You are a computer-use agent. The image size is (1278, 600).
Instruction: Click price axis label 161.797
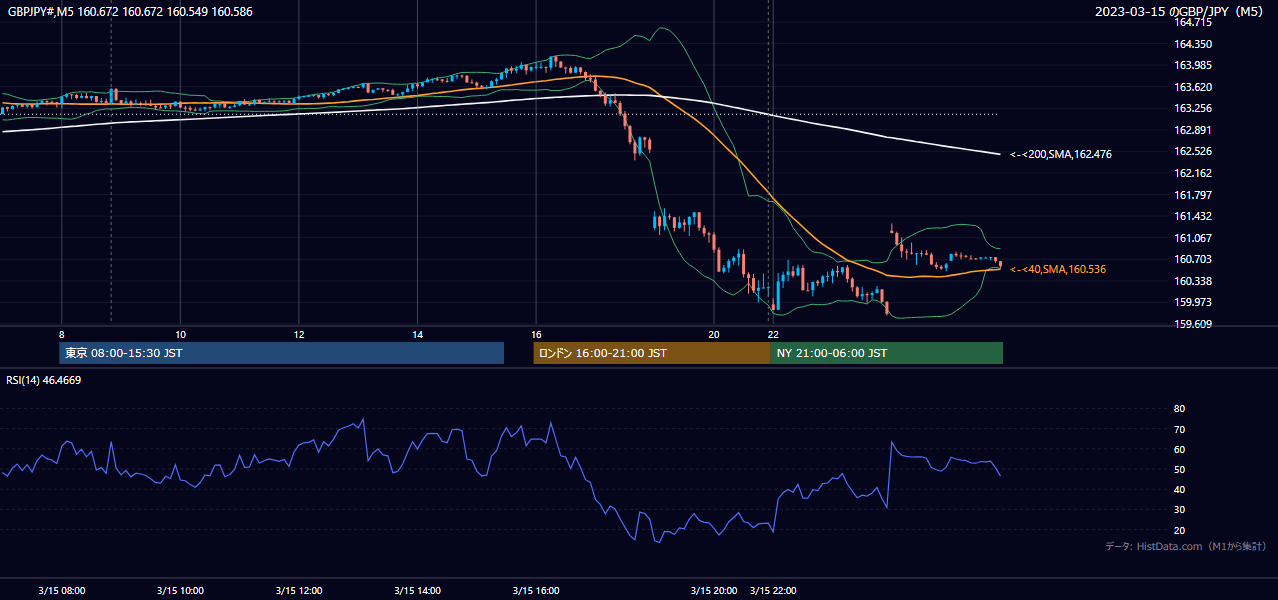pyautogui.click(x=1193, y=195)
